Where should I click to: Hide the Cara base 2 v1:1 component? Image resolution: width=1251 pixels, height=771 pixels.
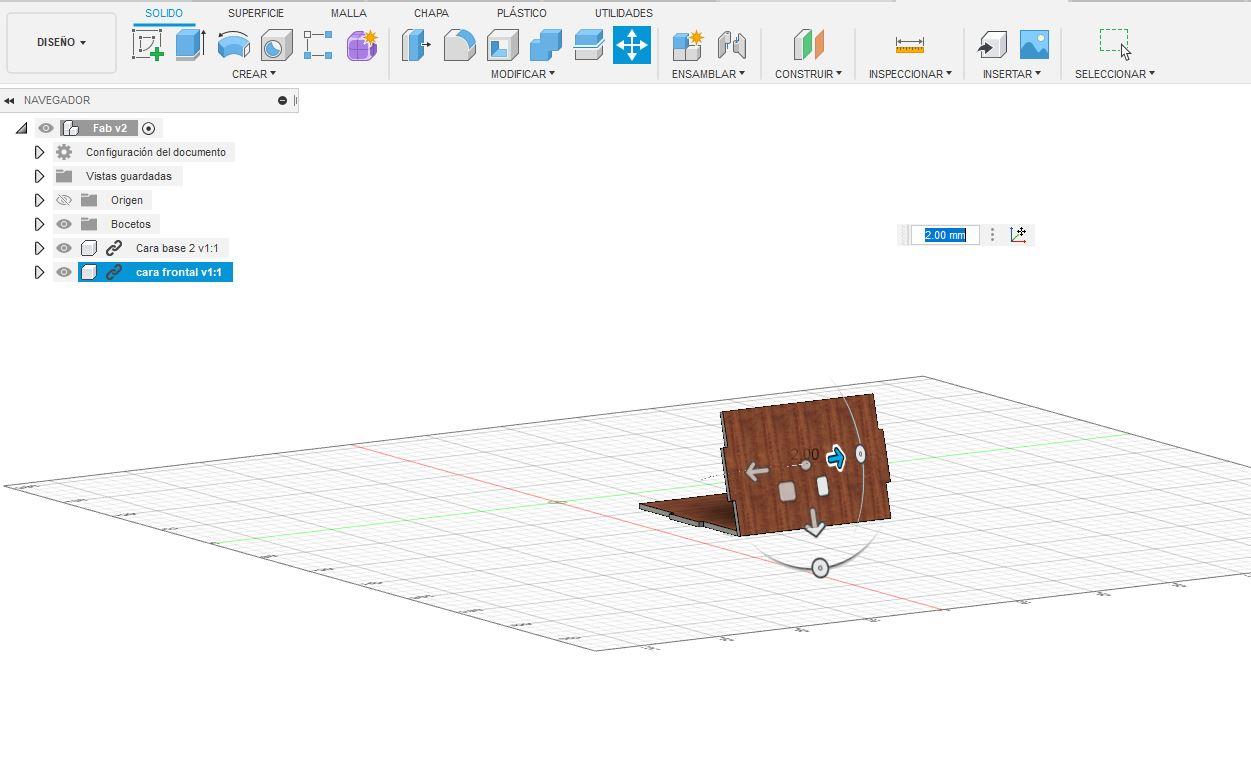(x=64, y=248)
